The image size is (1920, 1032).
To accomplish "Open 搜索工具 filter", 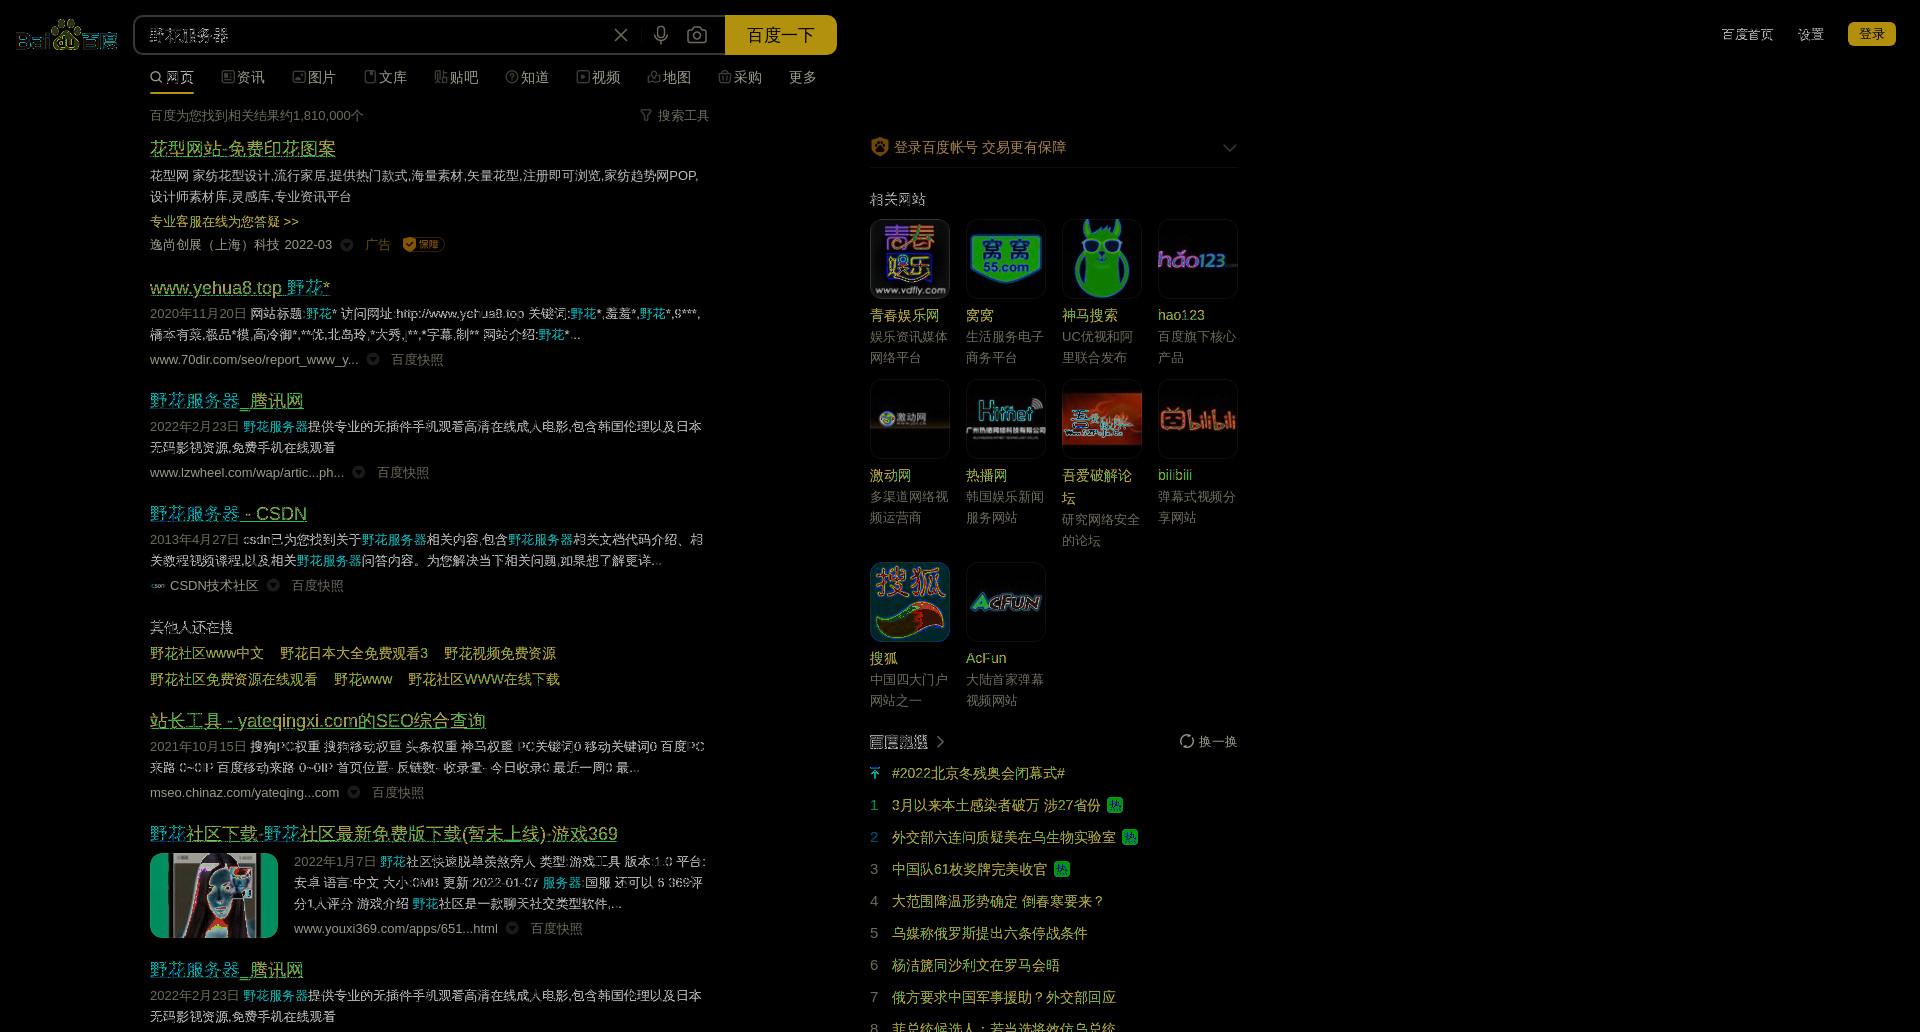I will (675, 116).
